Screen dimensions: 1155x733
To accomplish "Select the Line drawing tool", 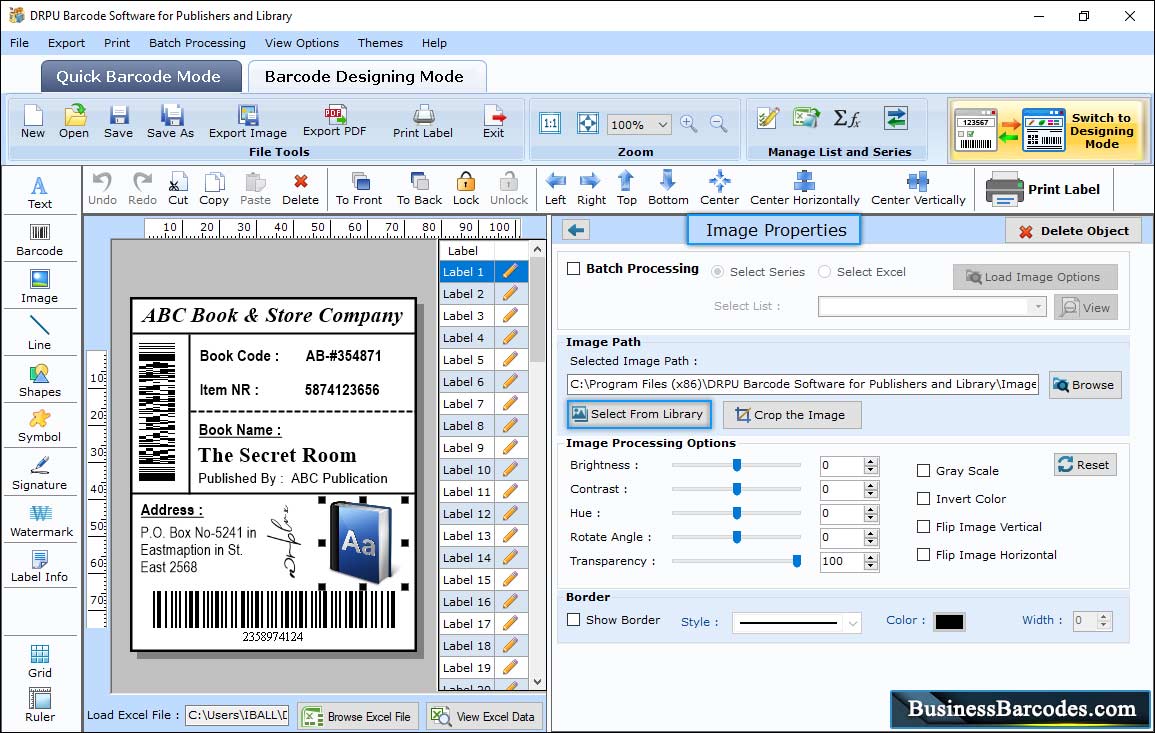I will pos(40,333).
